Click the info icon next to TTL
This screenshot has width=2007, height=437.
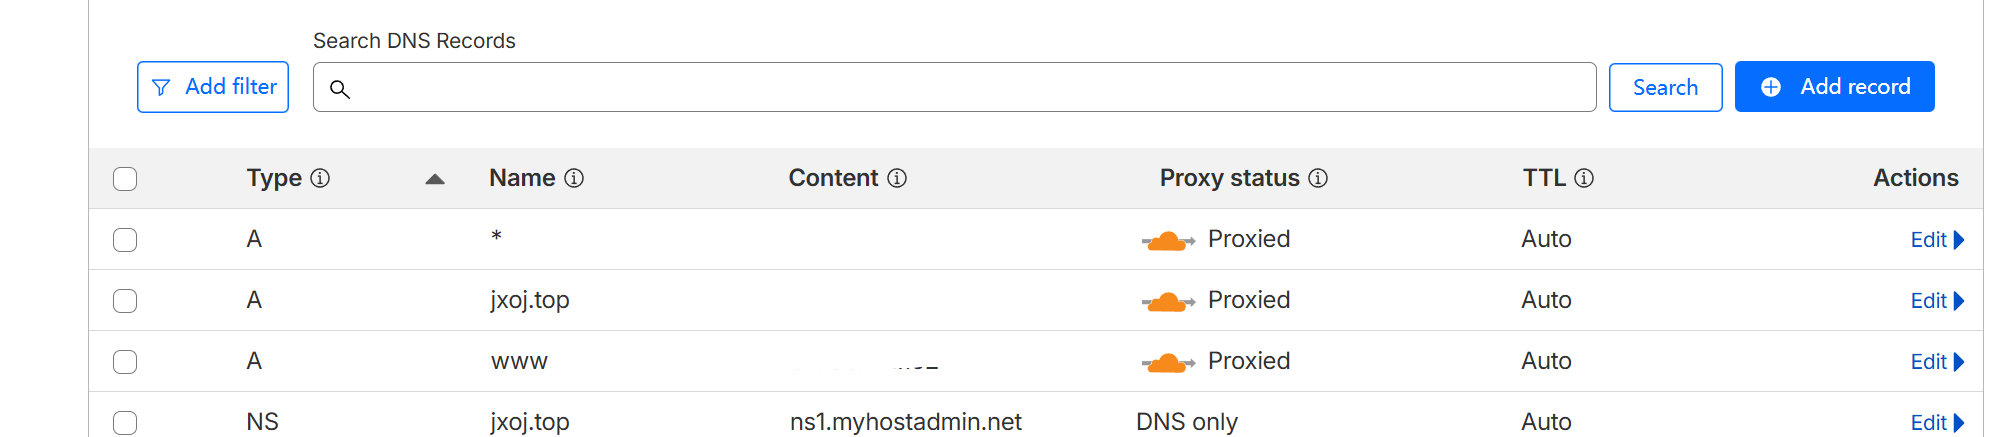[x=1584, y=178]
